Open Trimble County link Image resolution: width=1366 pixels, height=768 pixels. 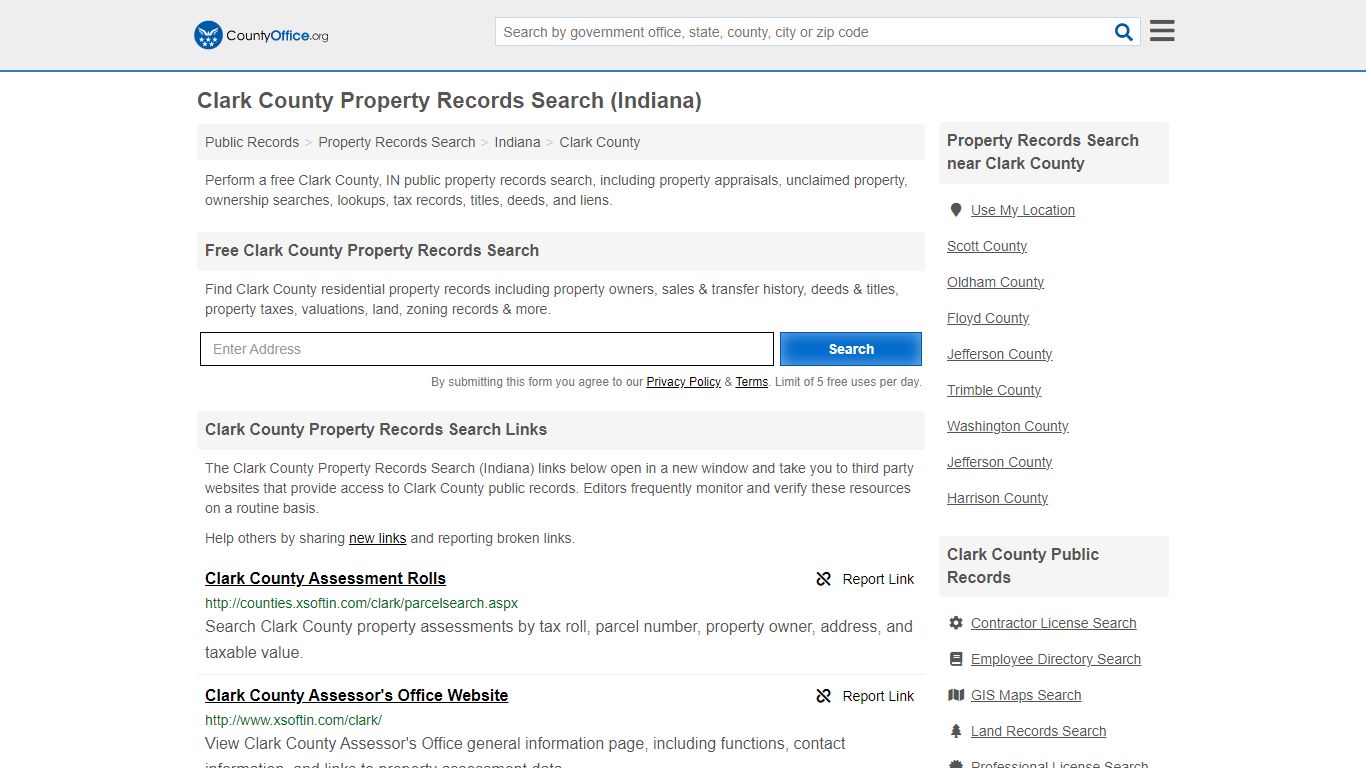994,390
